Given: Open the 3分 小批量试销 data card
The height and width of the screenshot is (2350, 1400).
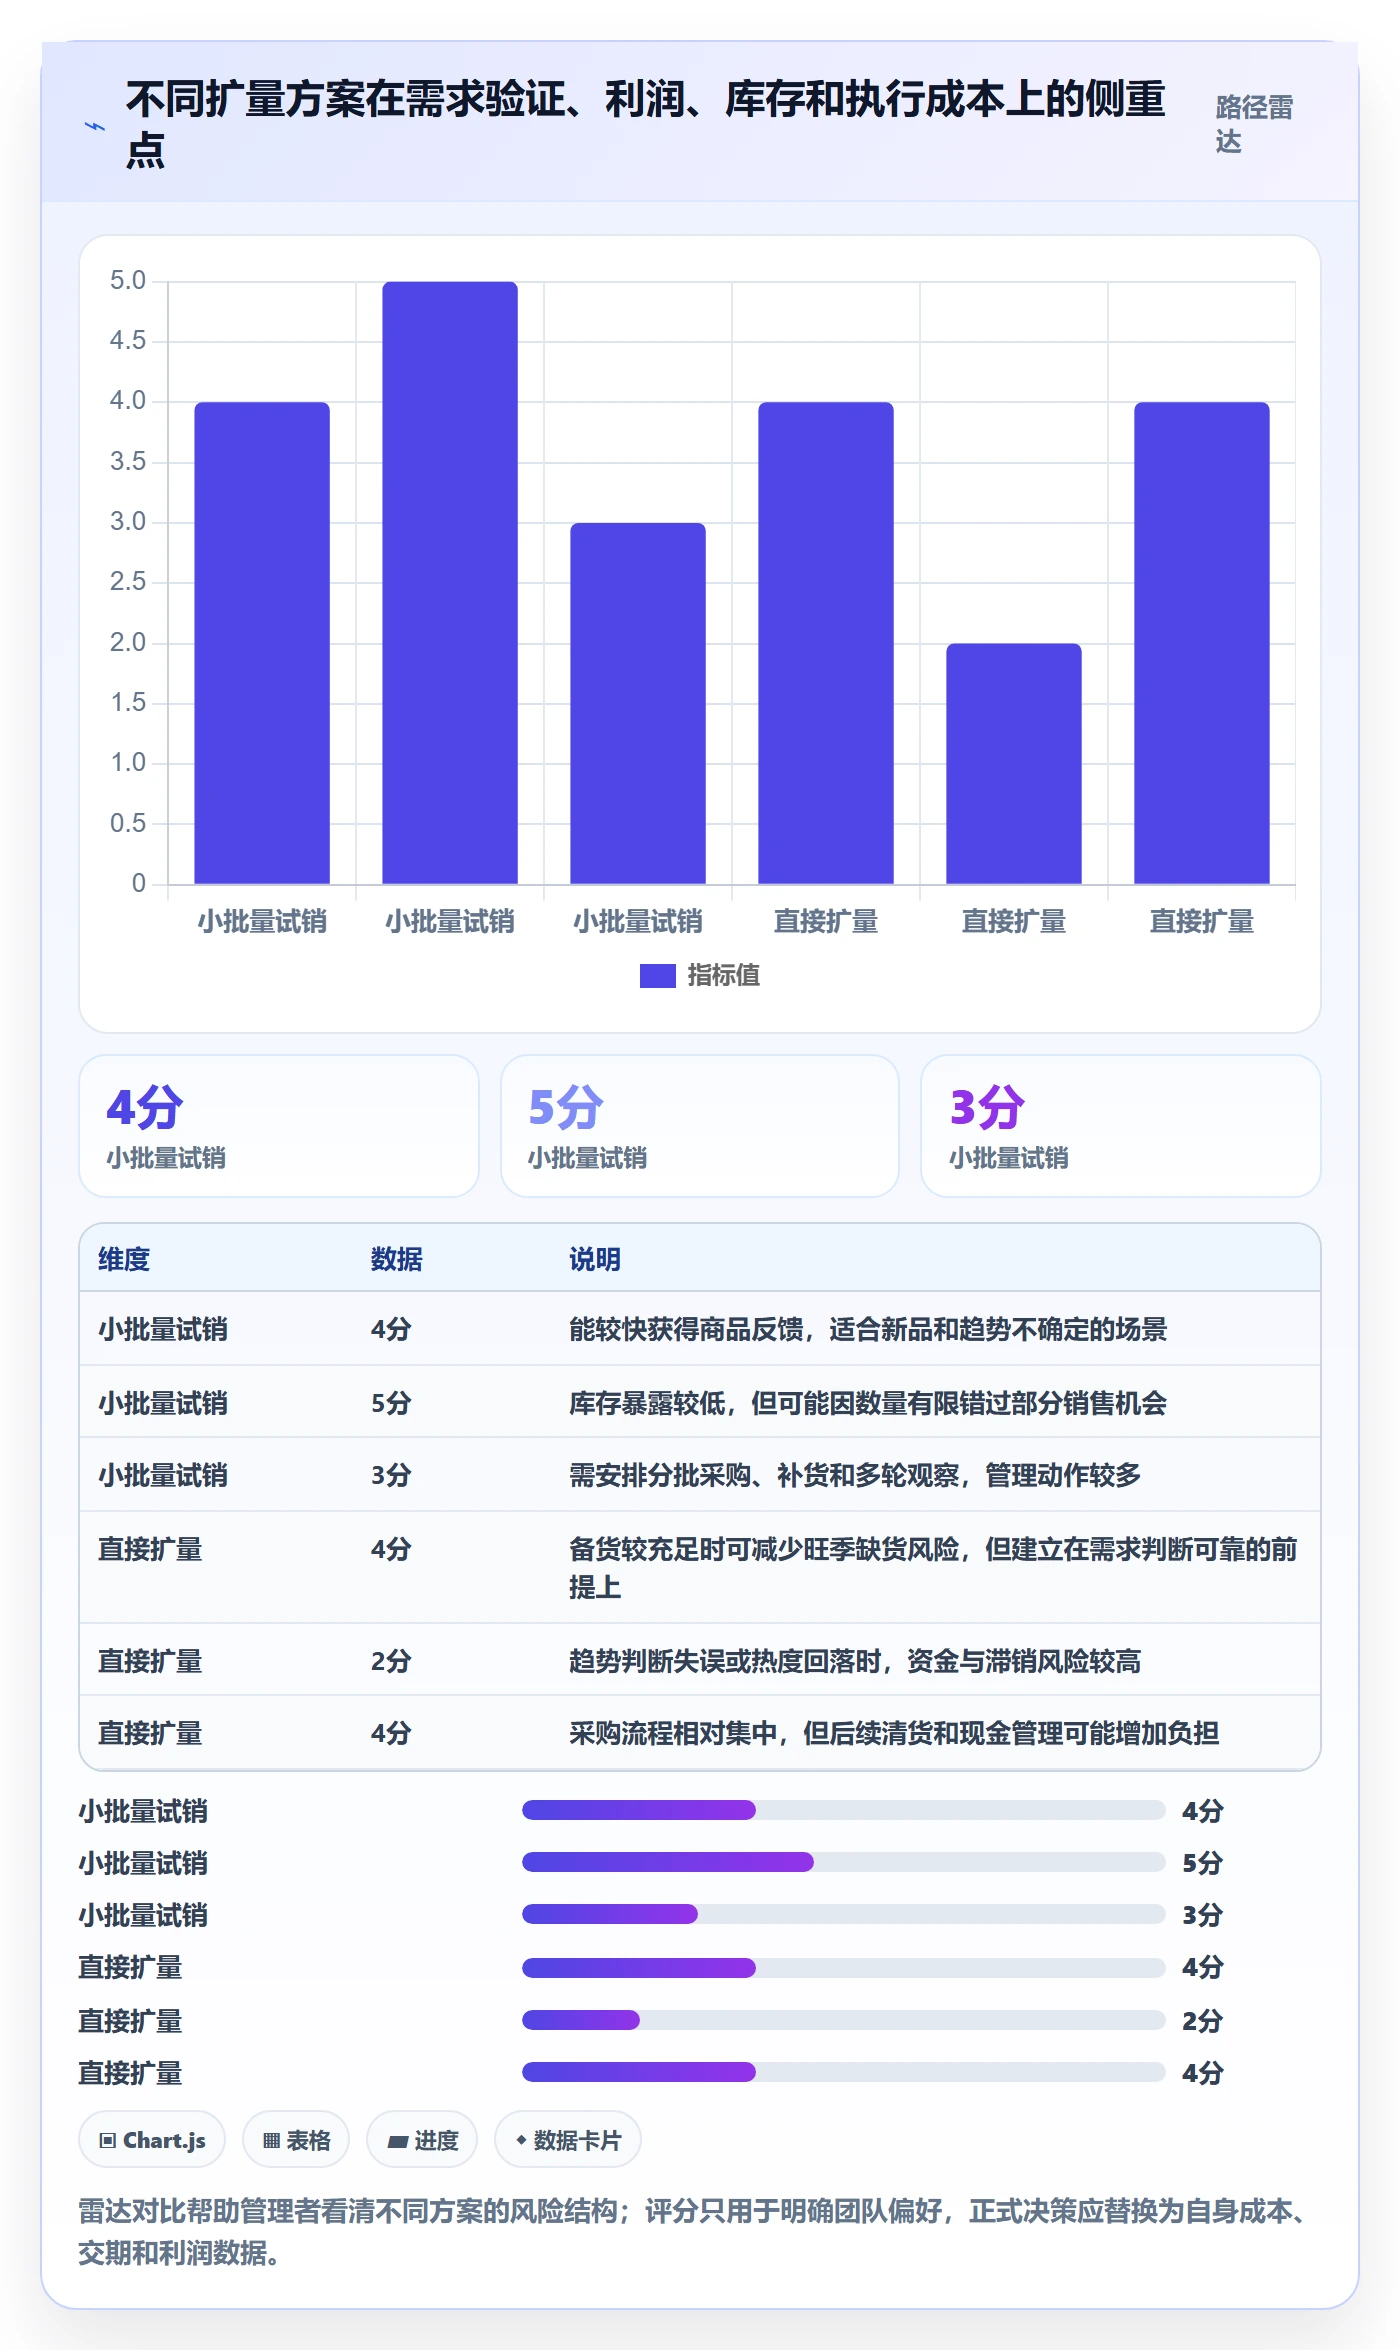Looking at the screenshot, I should click(1121, 1126).
